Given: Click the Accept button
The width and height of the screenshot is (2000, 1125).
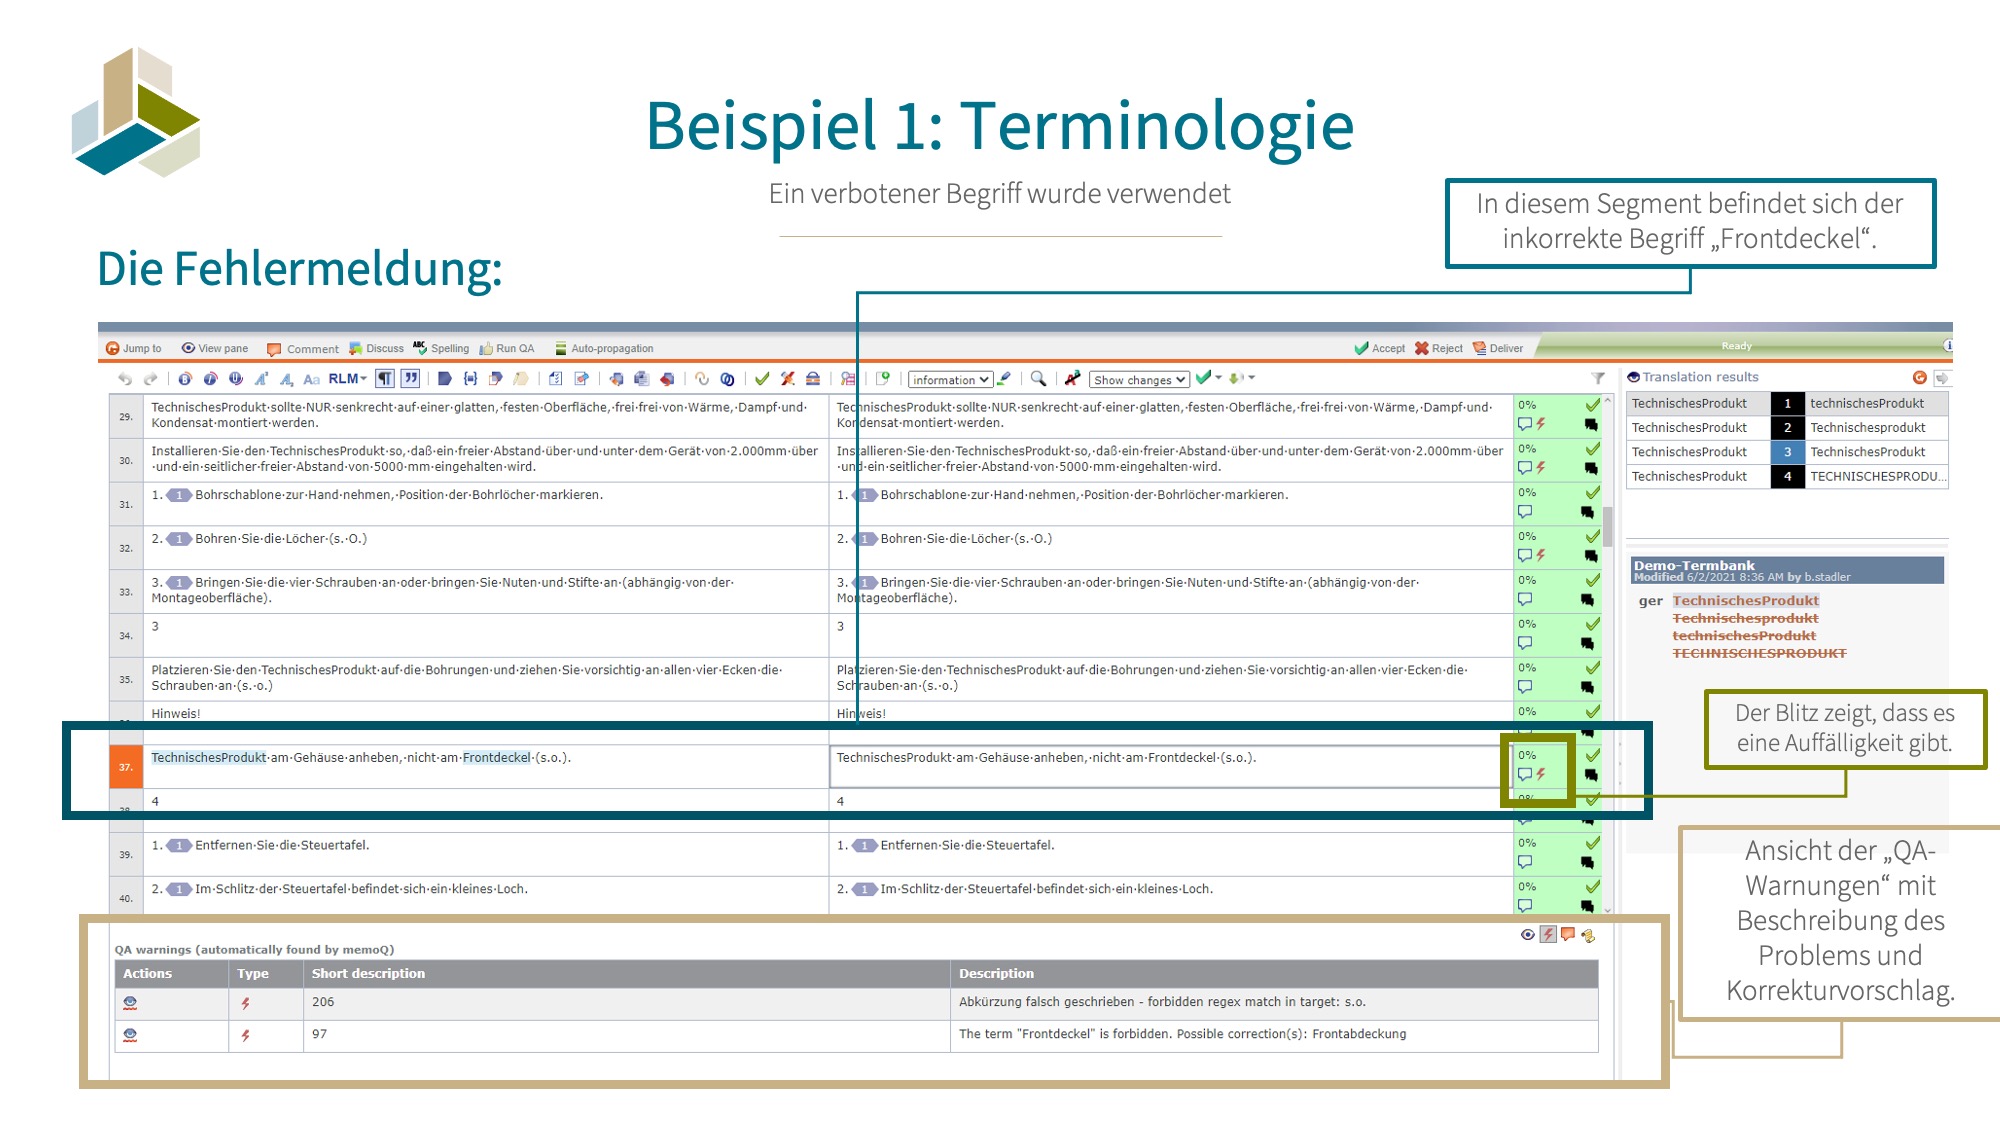Looking at the screenshot, I should coord(1379,348).
